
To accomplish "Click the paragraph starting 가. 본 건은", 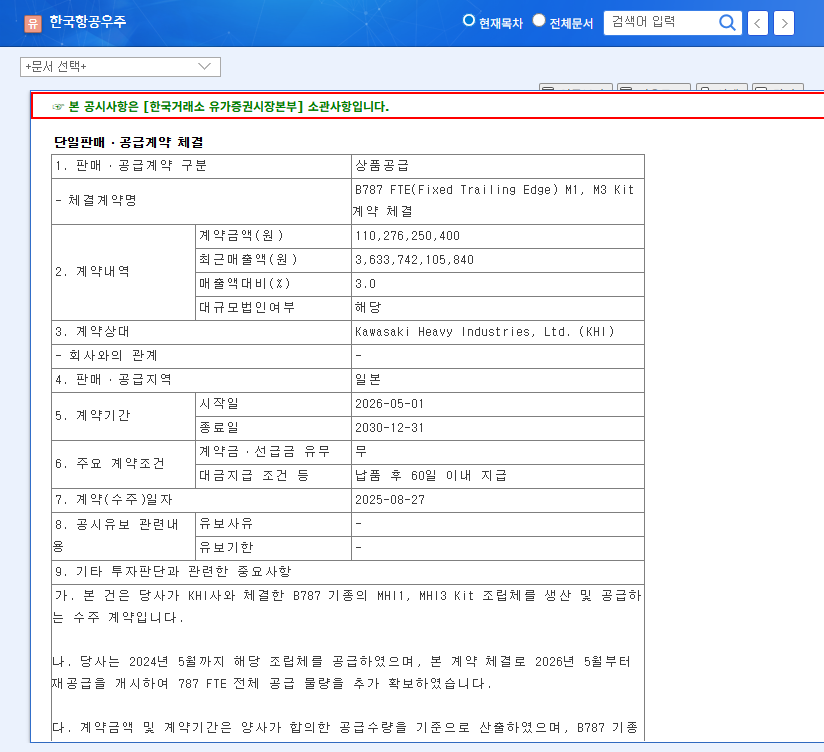I will (x=347, y=607).
